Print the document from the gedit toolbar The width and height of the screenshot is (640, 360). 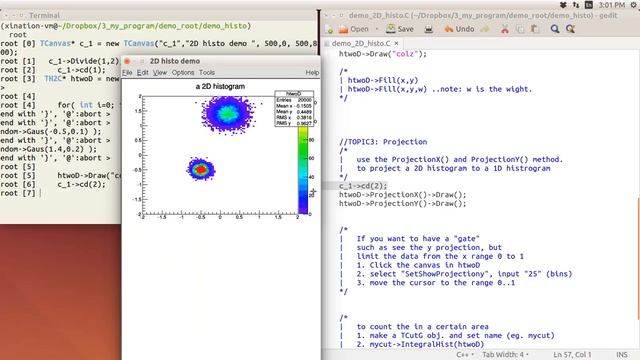[429, 29]
